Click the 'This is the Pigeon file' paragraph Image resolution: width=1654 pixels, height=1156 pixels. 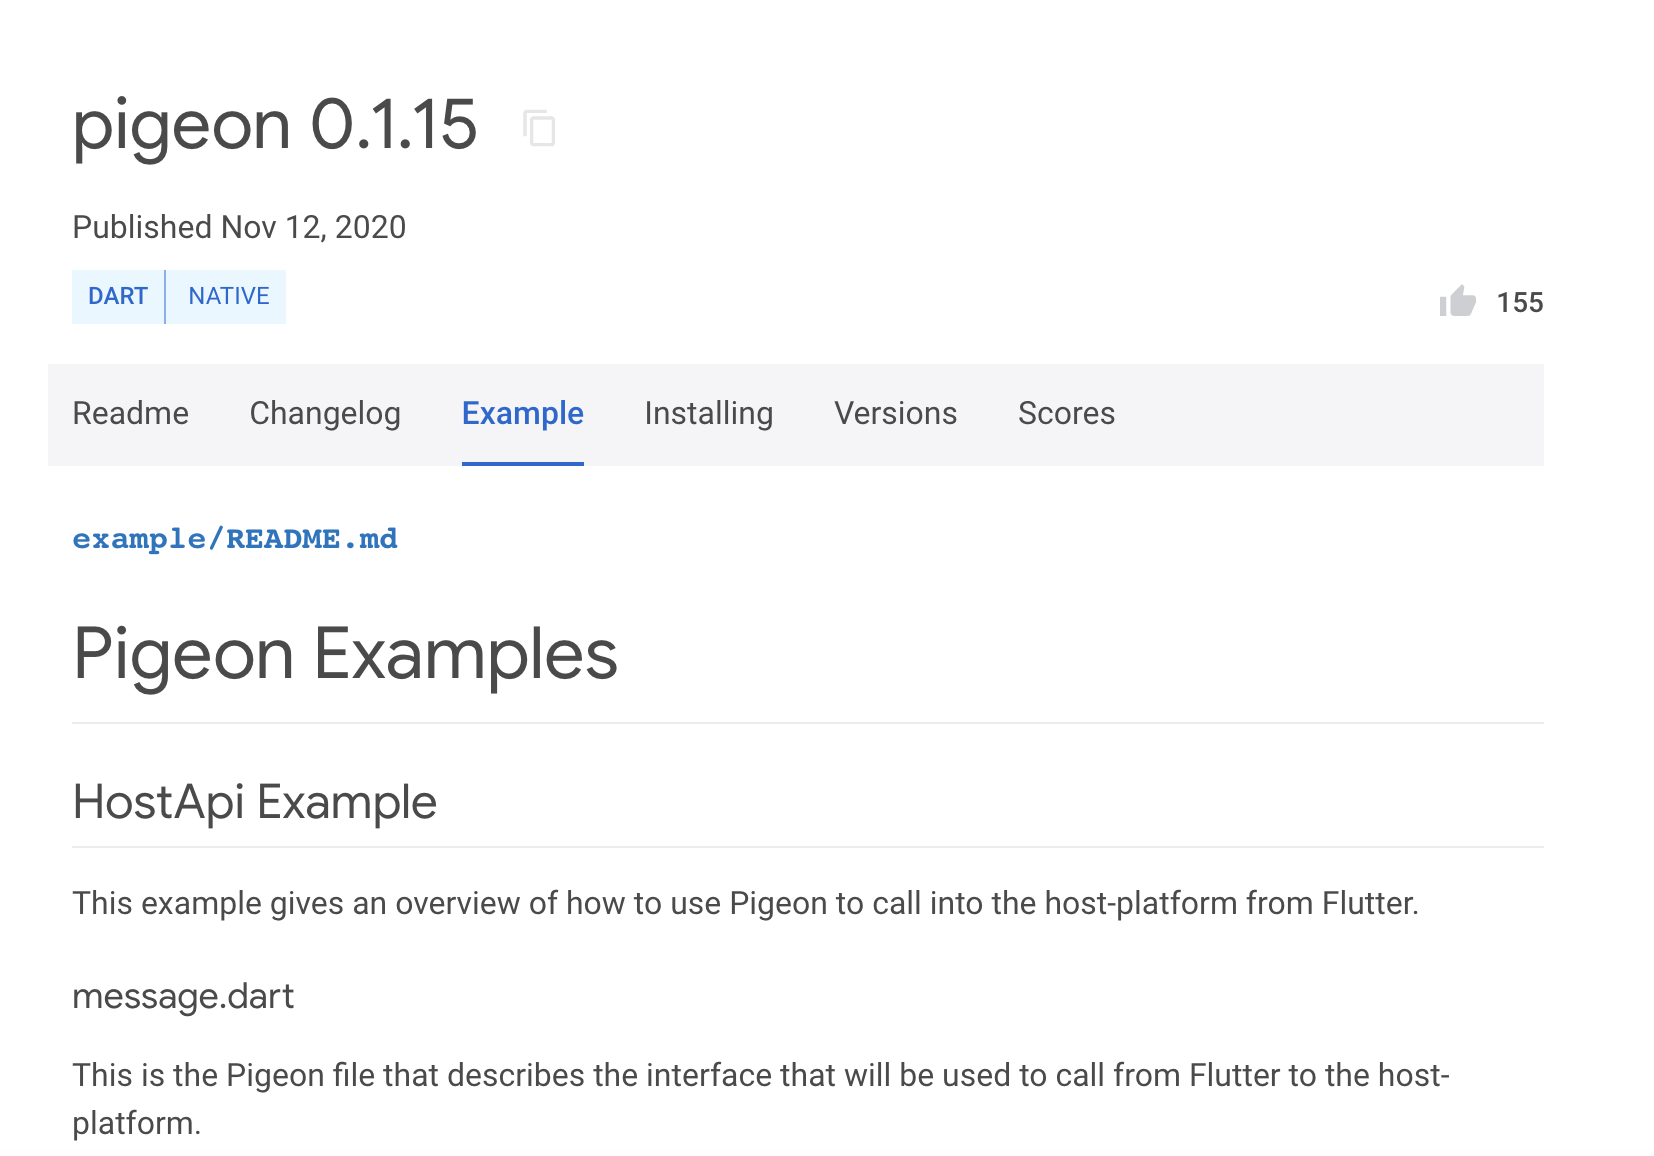(x=761, y=1099)
